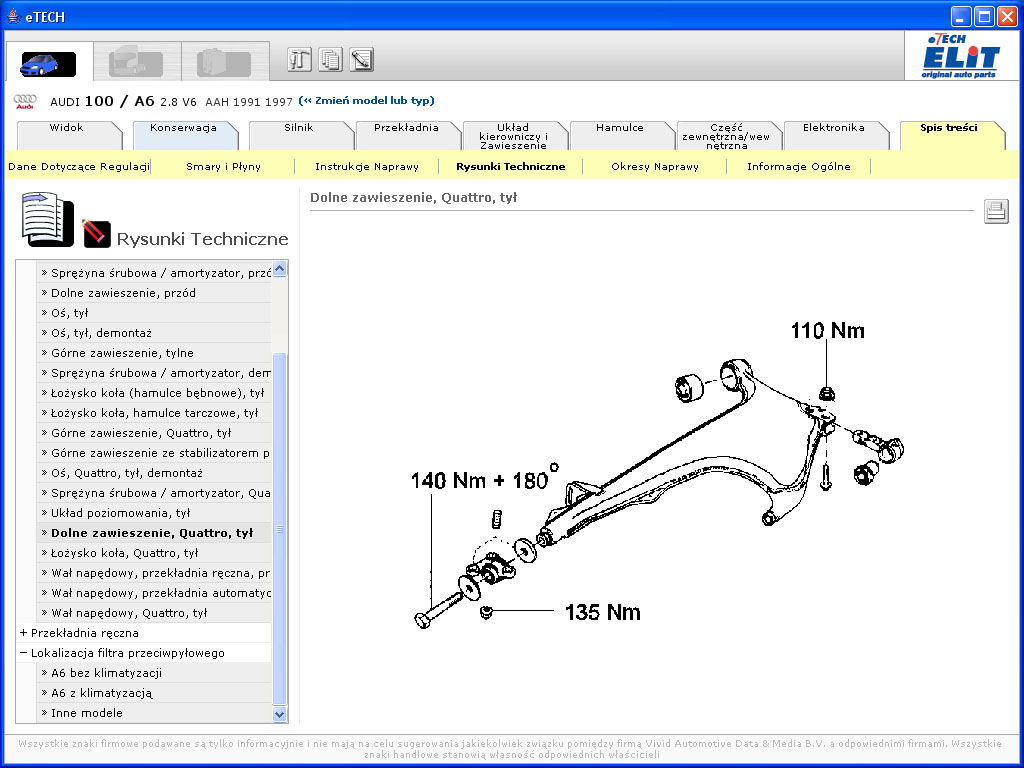The image size is (1024, 768).
Task: Select the blue car vehicle type icon
Action: pos(48,64)
